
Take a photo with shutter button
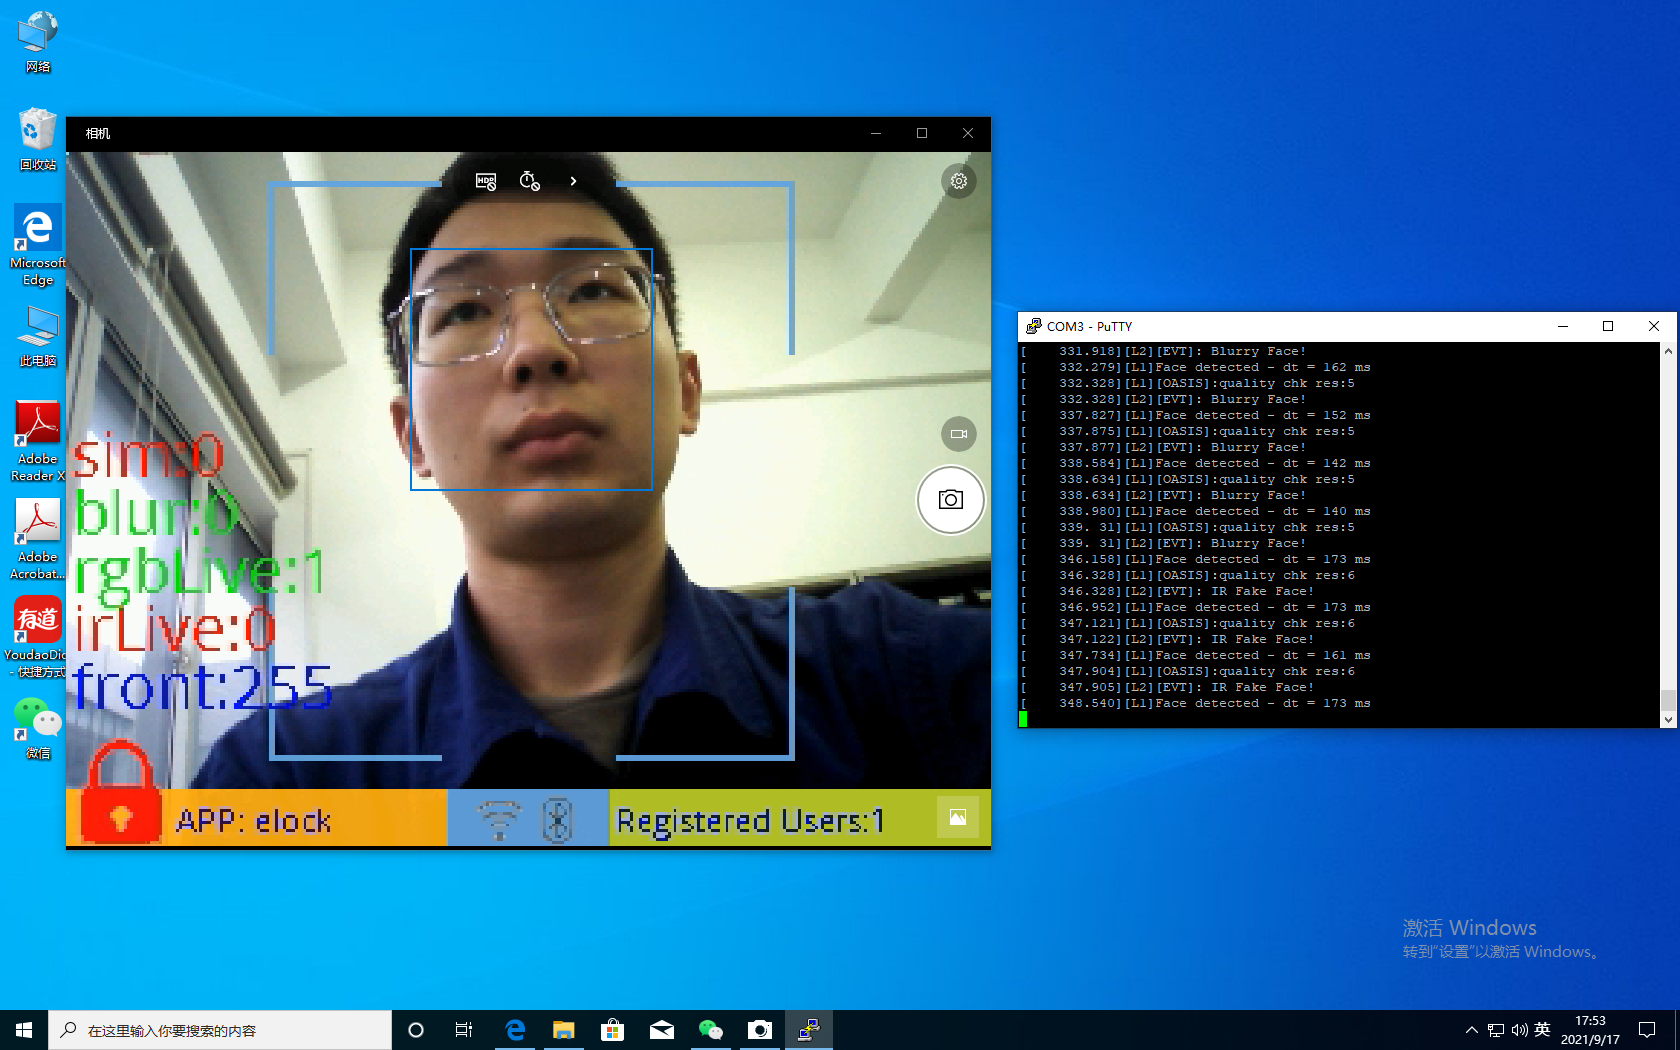click(951, 500)
